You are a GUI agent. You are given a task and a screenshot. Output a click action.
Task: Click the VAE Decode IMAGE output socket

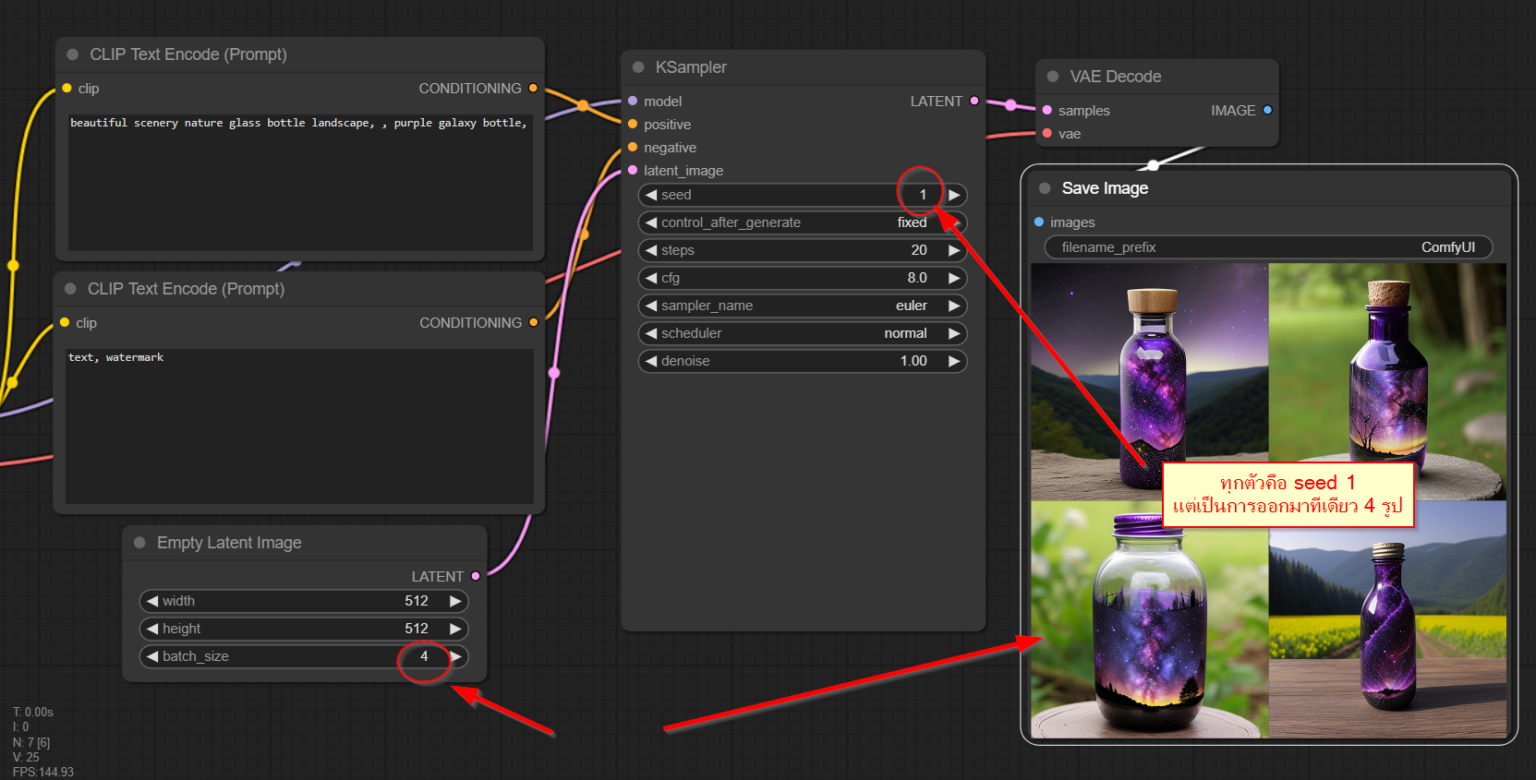[x=1268, y=111]
